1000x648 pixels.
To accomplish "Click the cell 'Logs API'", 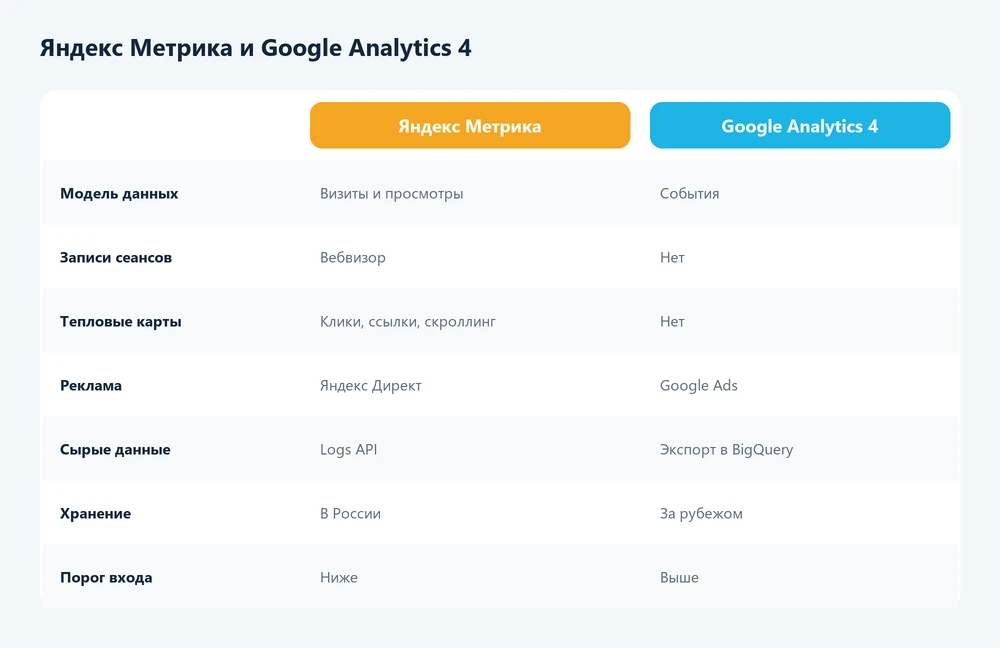I will coord(349,450).
